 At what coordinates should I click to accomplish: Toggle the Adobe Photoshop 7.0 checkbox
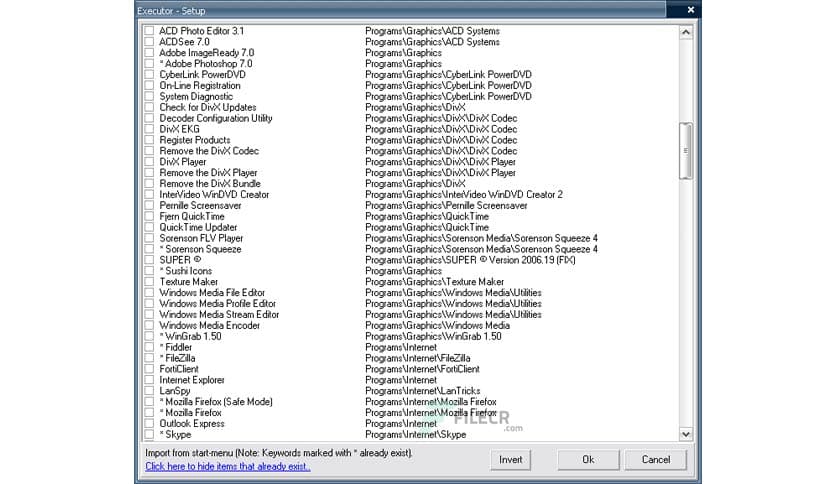149,63
